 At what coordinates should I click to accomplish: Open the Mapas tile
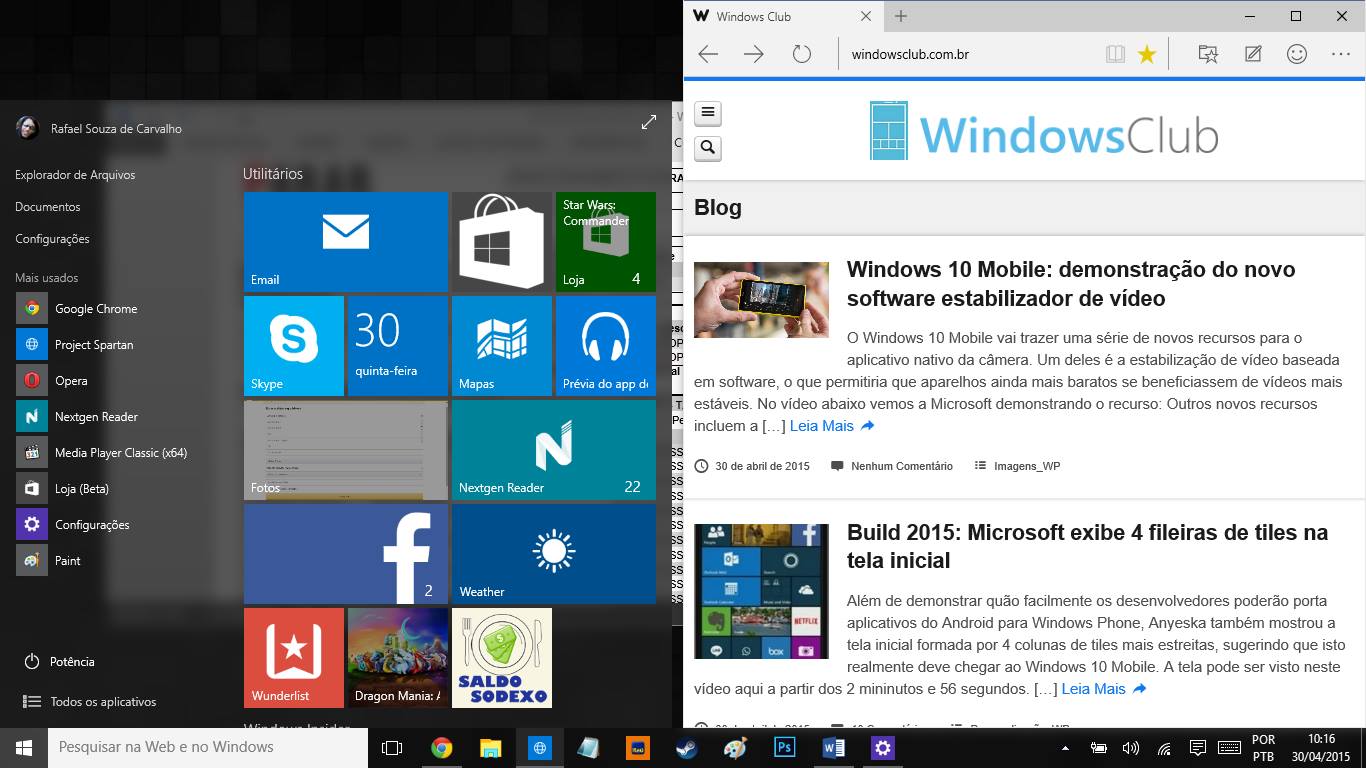[x=501, y=345]
